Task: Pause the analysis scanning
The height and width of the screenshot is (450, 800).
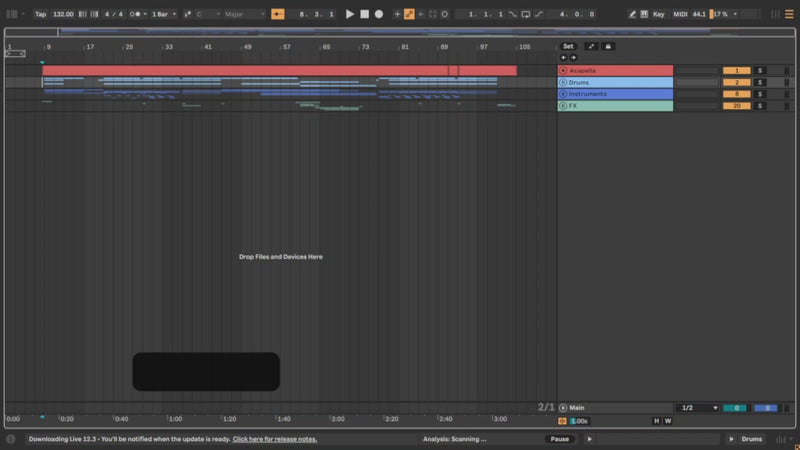Action: tap(560, 439)
